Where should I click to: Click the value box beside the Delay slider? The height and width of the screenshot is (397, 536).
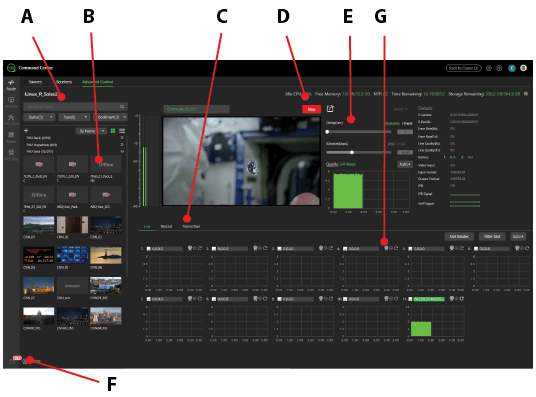click(x=405, y=132)
